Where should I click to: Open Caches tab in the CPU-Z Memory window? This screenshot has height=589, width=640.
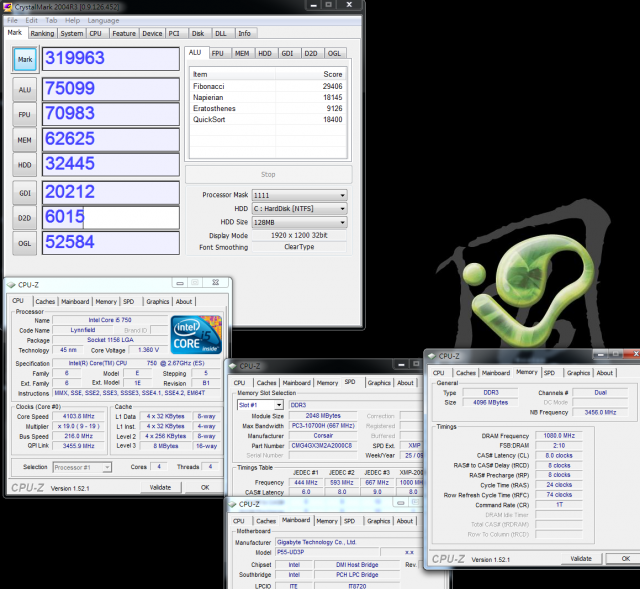coord(466,373)
